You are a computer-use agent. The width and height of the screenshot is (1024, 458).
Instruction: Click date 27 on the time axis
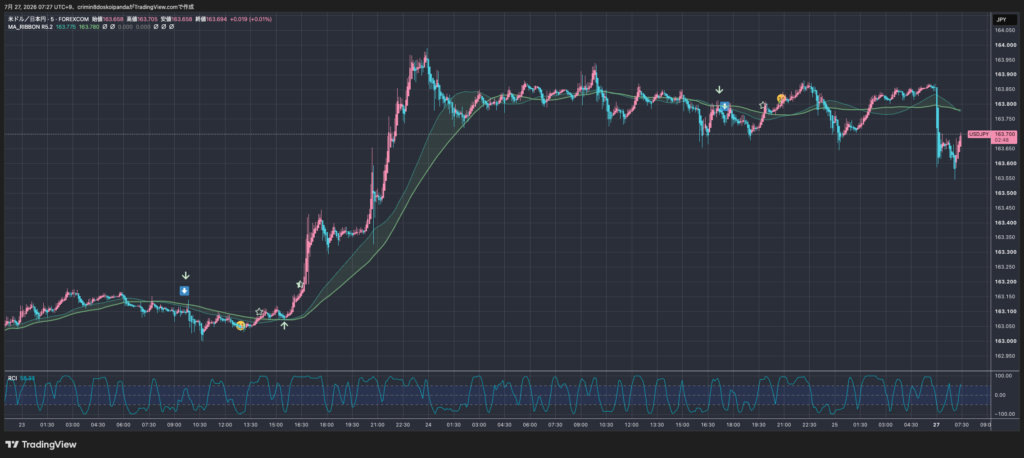coord(935,425)
